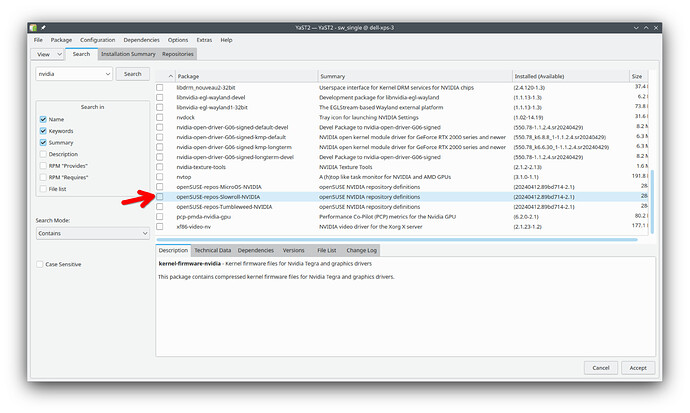Click the pin window icon in title bar
The width and height of the screenshot is (690, 413).
coord(43,28)
